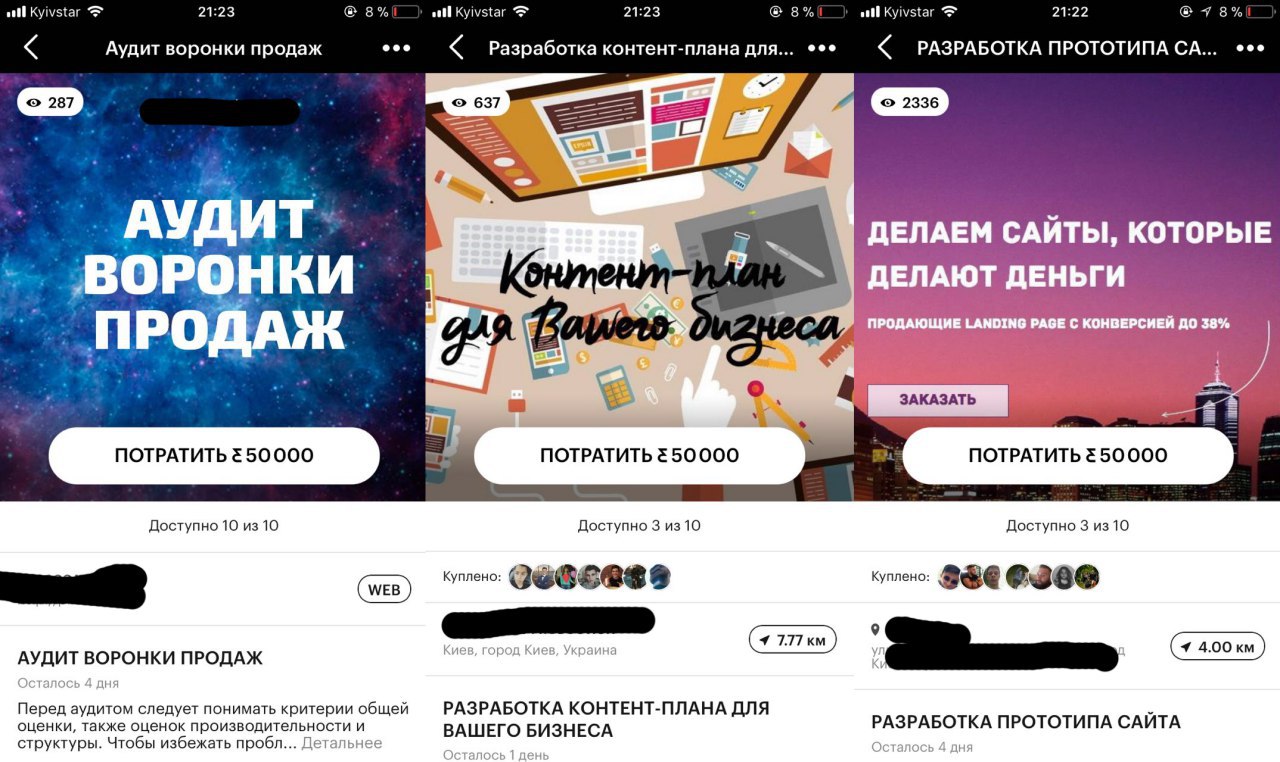The height and width of the screenshot is (762, 1280).
Task: Open three-dot menu on прототип сайта screen
Action: point(1250,48)
